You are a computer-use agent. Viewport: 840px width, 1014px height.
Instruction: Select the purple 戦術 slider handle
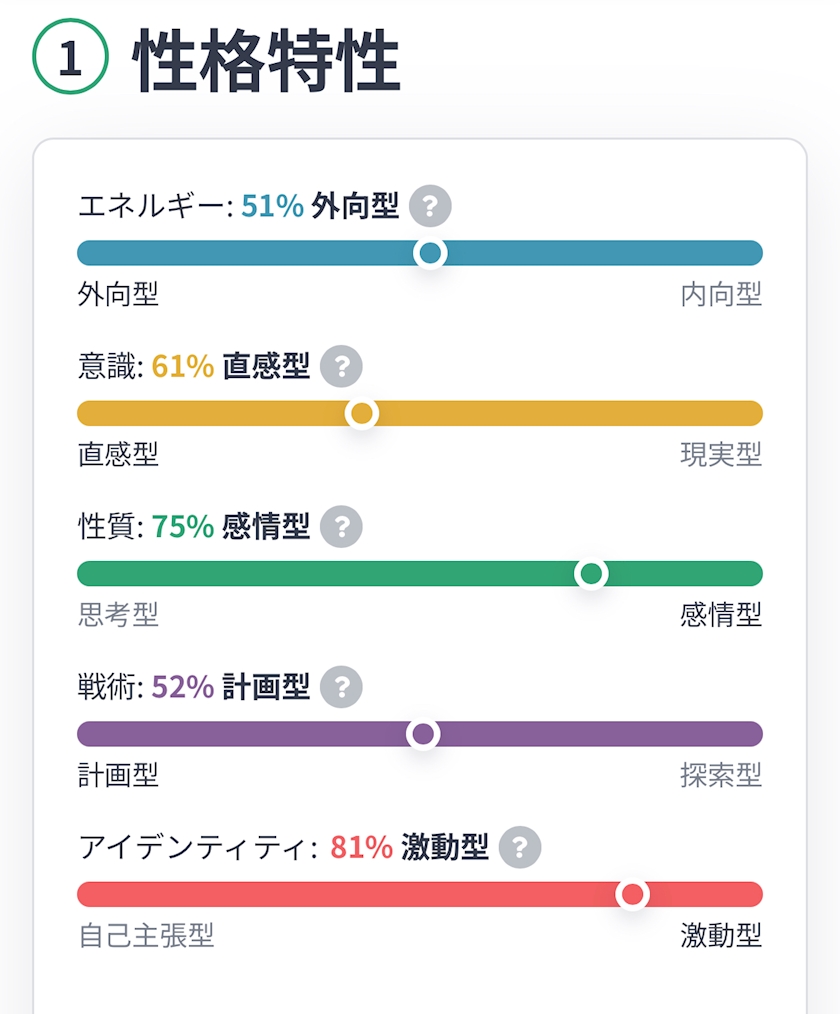point(423,734)
